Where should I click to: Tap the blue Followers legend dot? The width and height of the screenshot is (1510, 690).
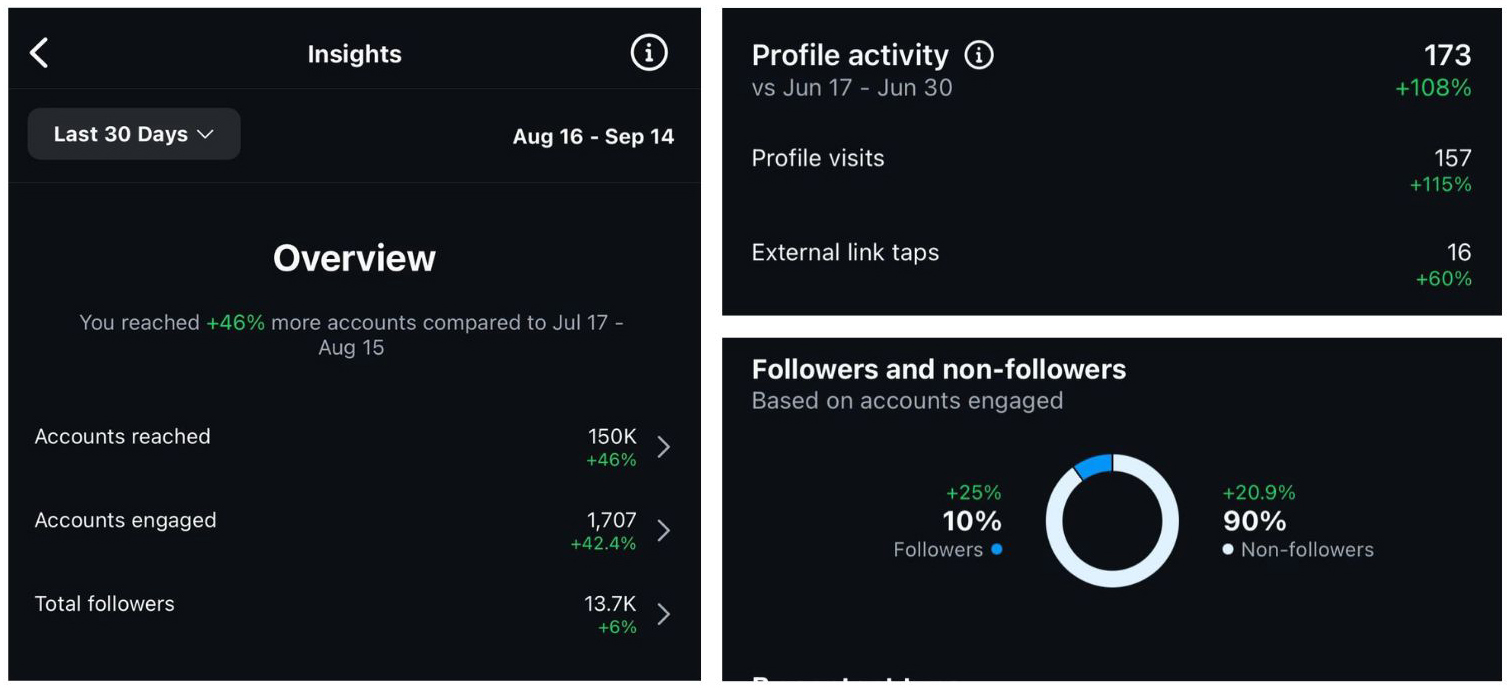996,549
